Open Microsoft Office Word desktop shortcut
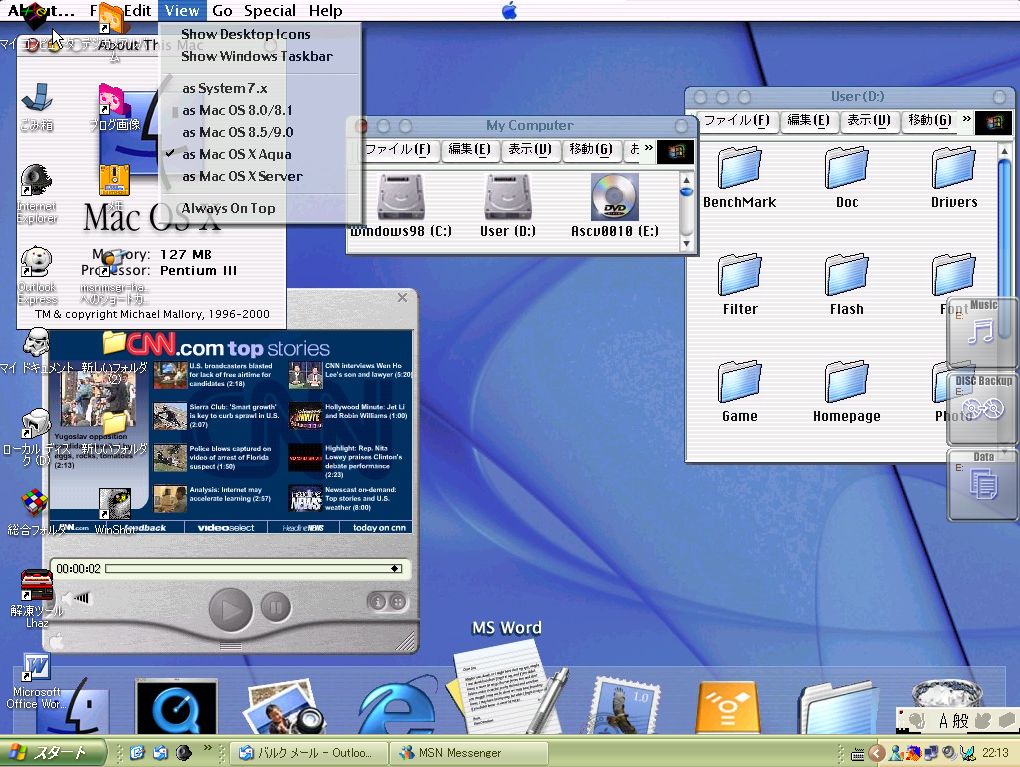 pyautogui.click(x=36, y=681)
